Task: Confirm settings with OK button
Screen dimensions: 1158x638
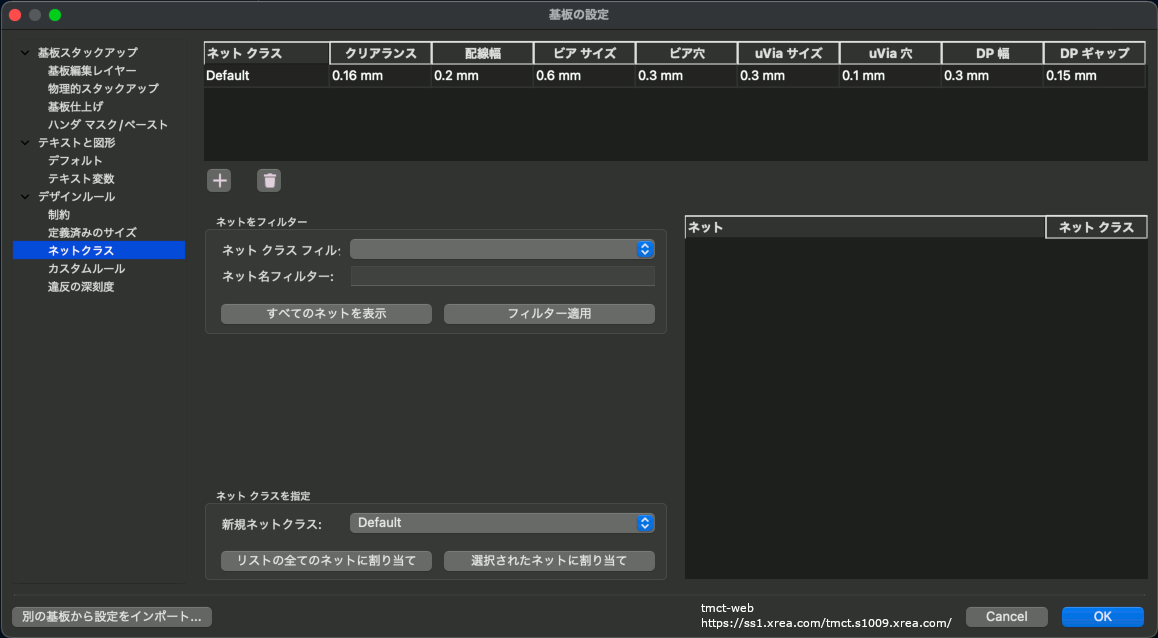Action: (x=1103, y=617)
